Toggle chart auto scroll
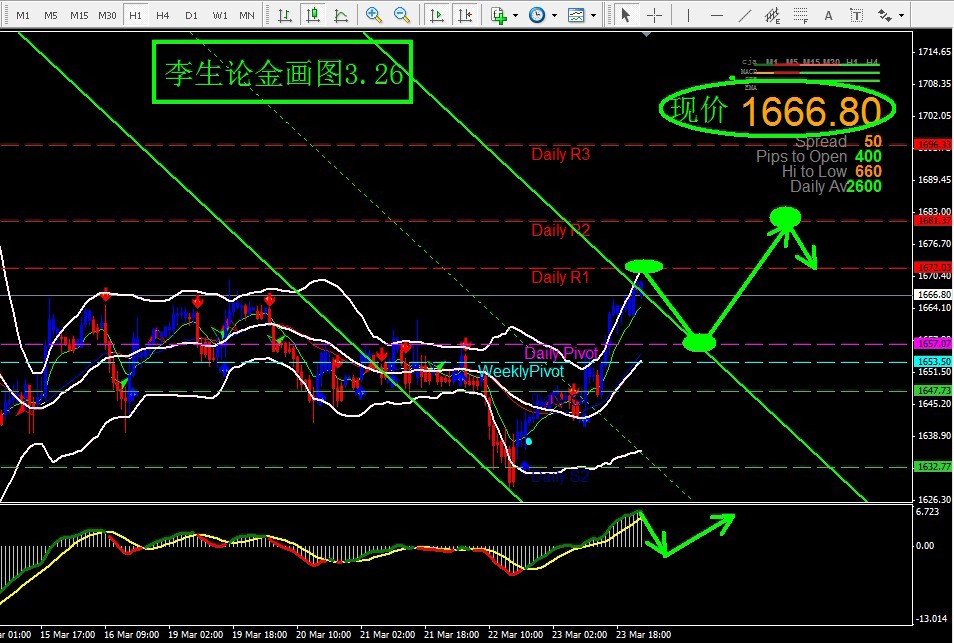The image size is (954, 643). tap(437, 15)
